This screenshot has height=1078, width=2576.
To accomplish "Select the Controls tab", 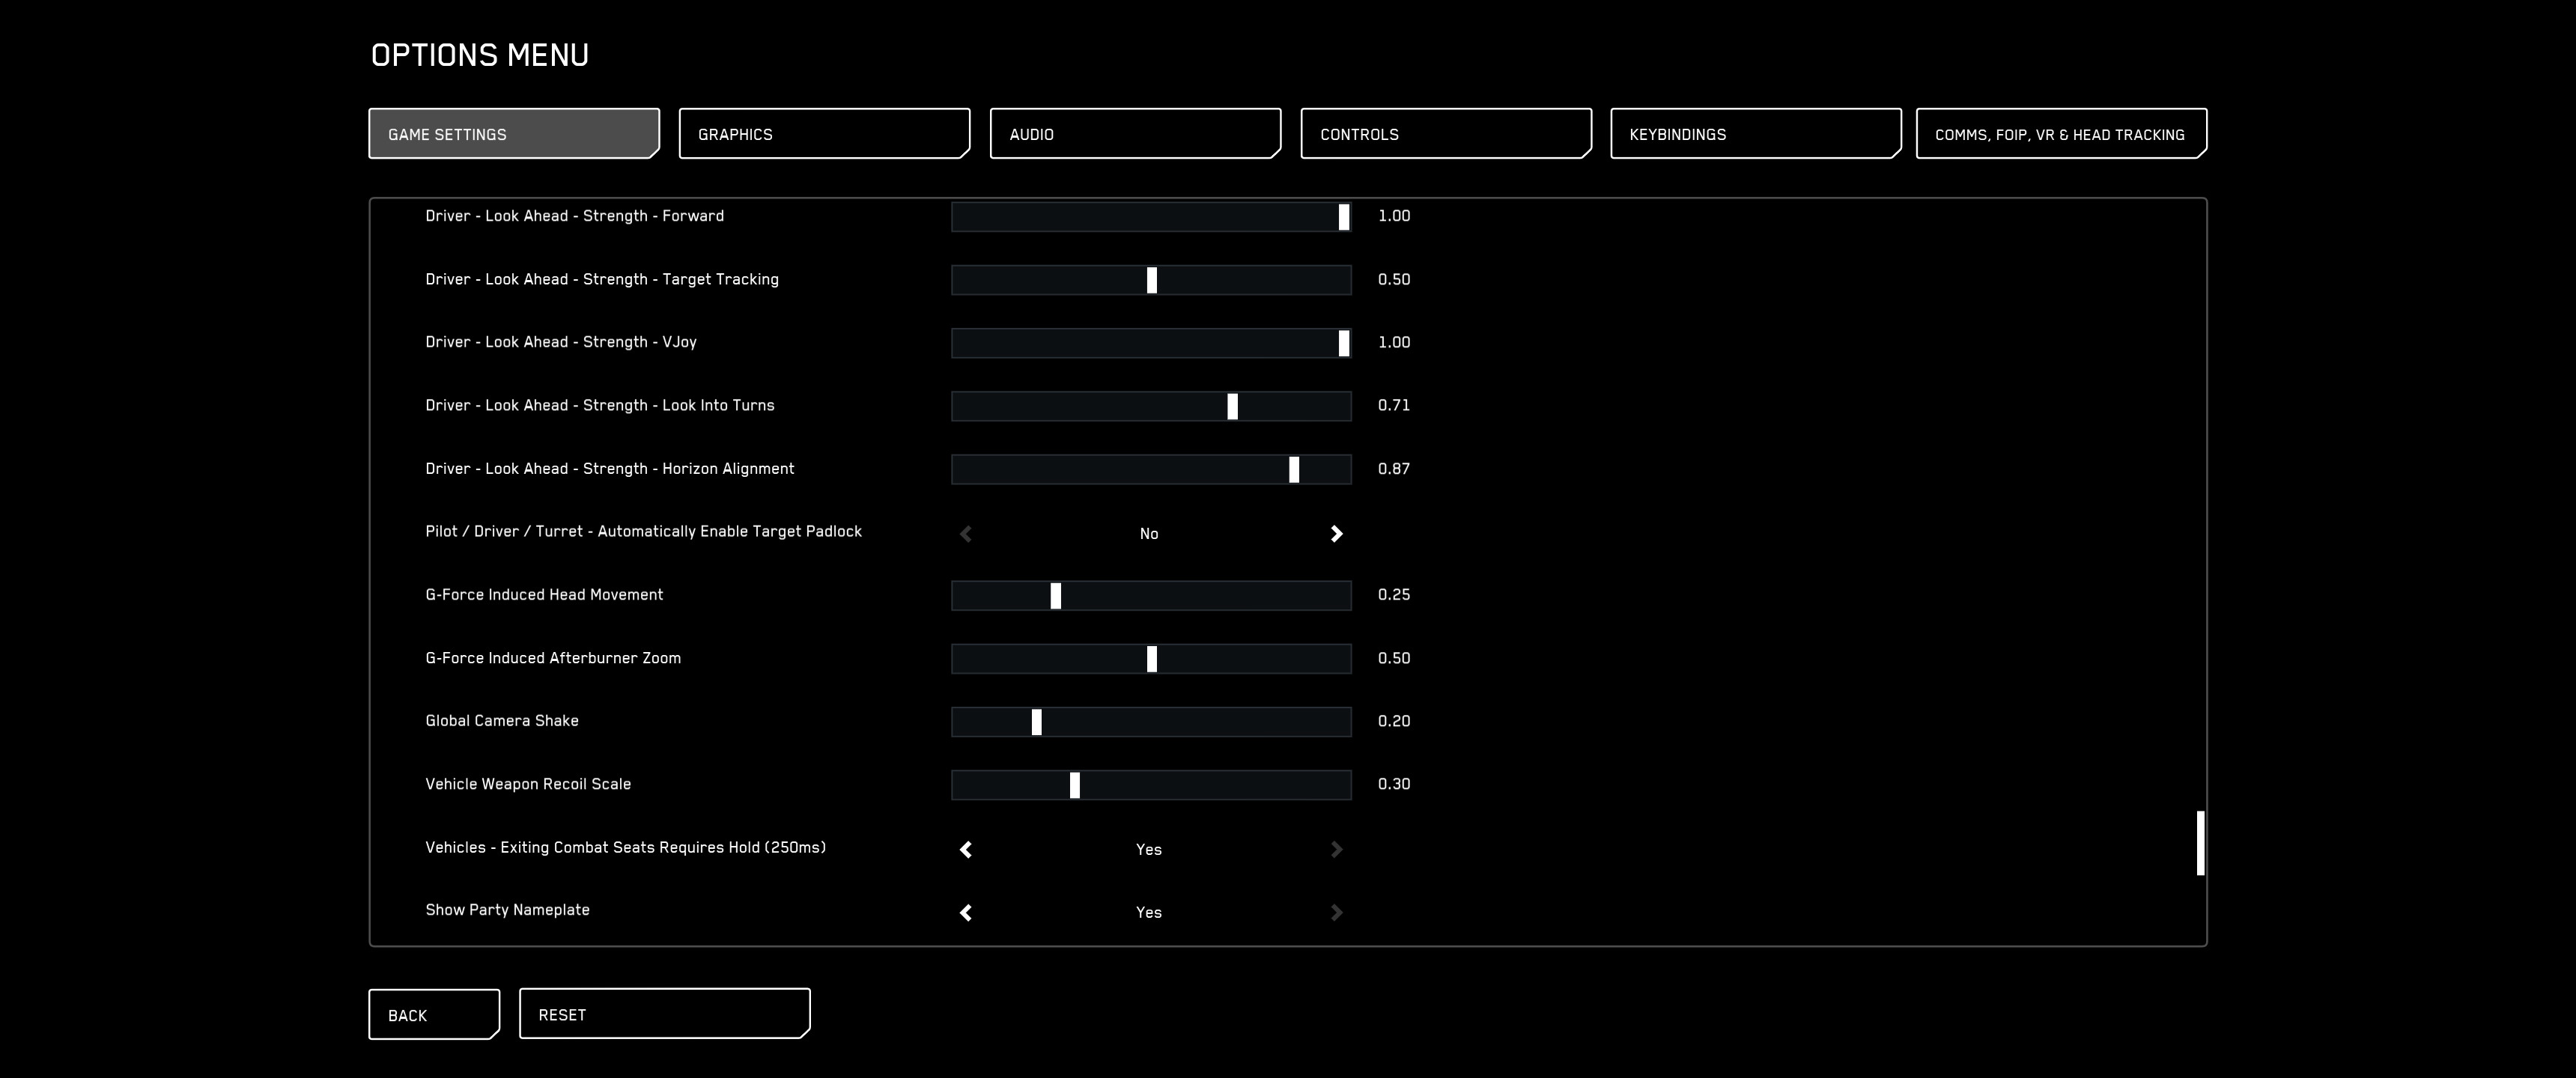I will [x=1445, y=134].
